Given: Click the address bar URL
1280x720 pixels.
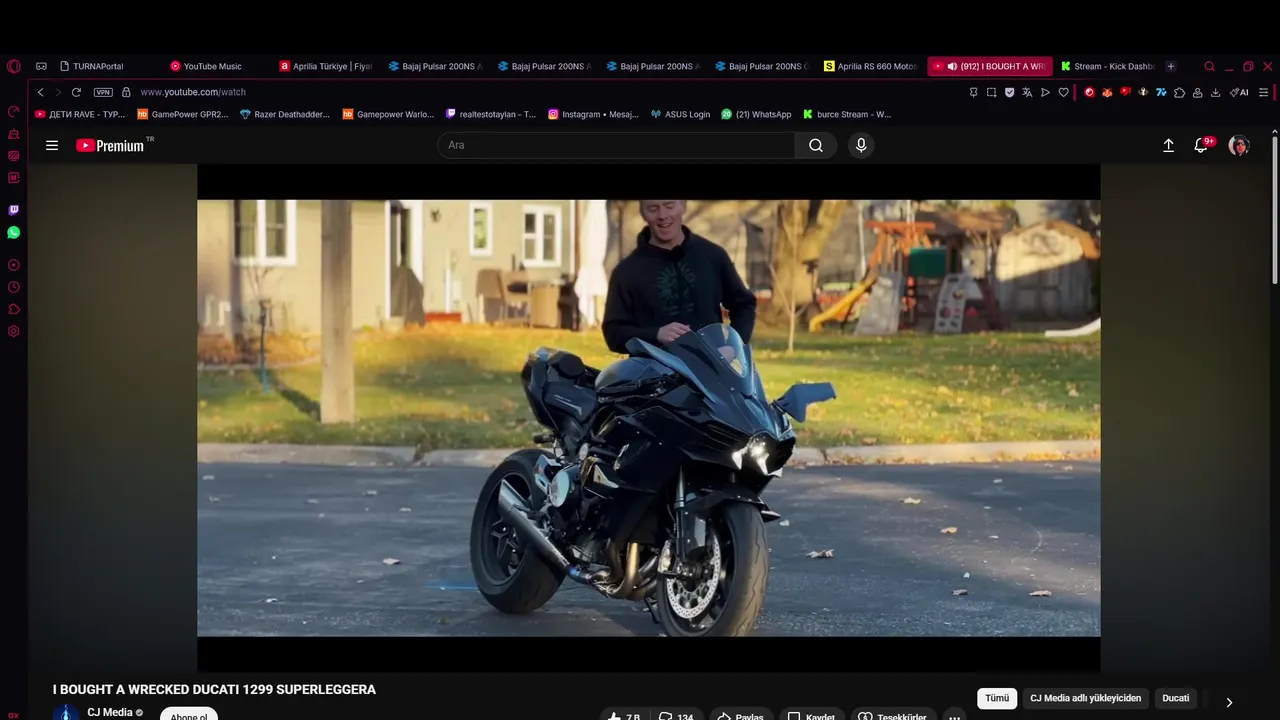Looking at the screenshot, I should pyautogui.click(x=193, y=92).
